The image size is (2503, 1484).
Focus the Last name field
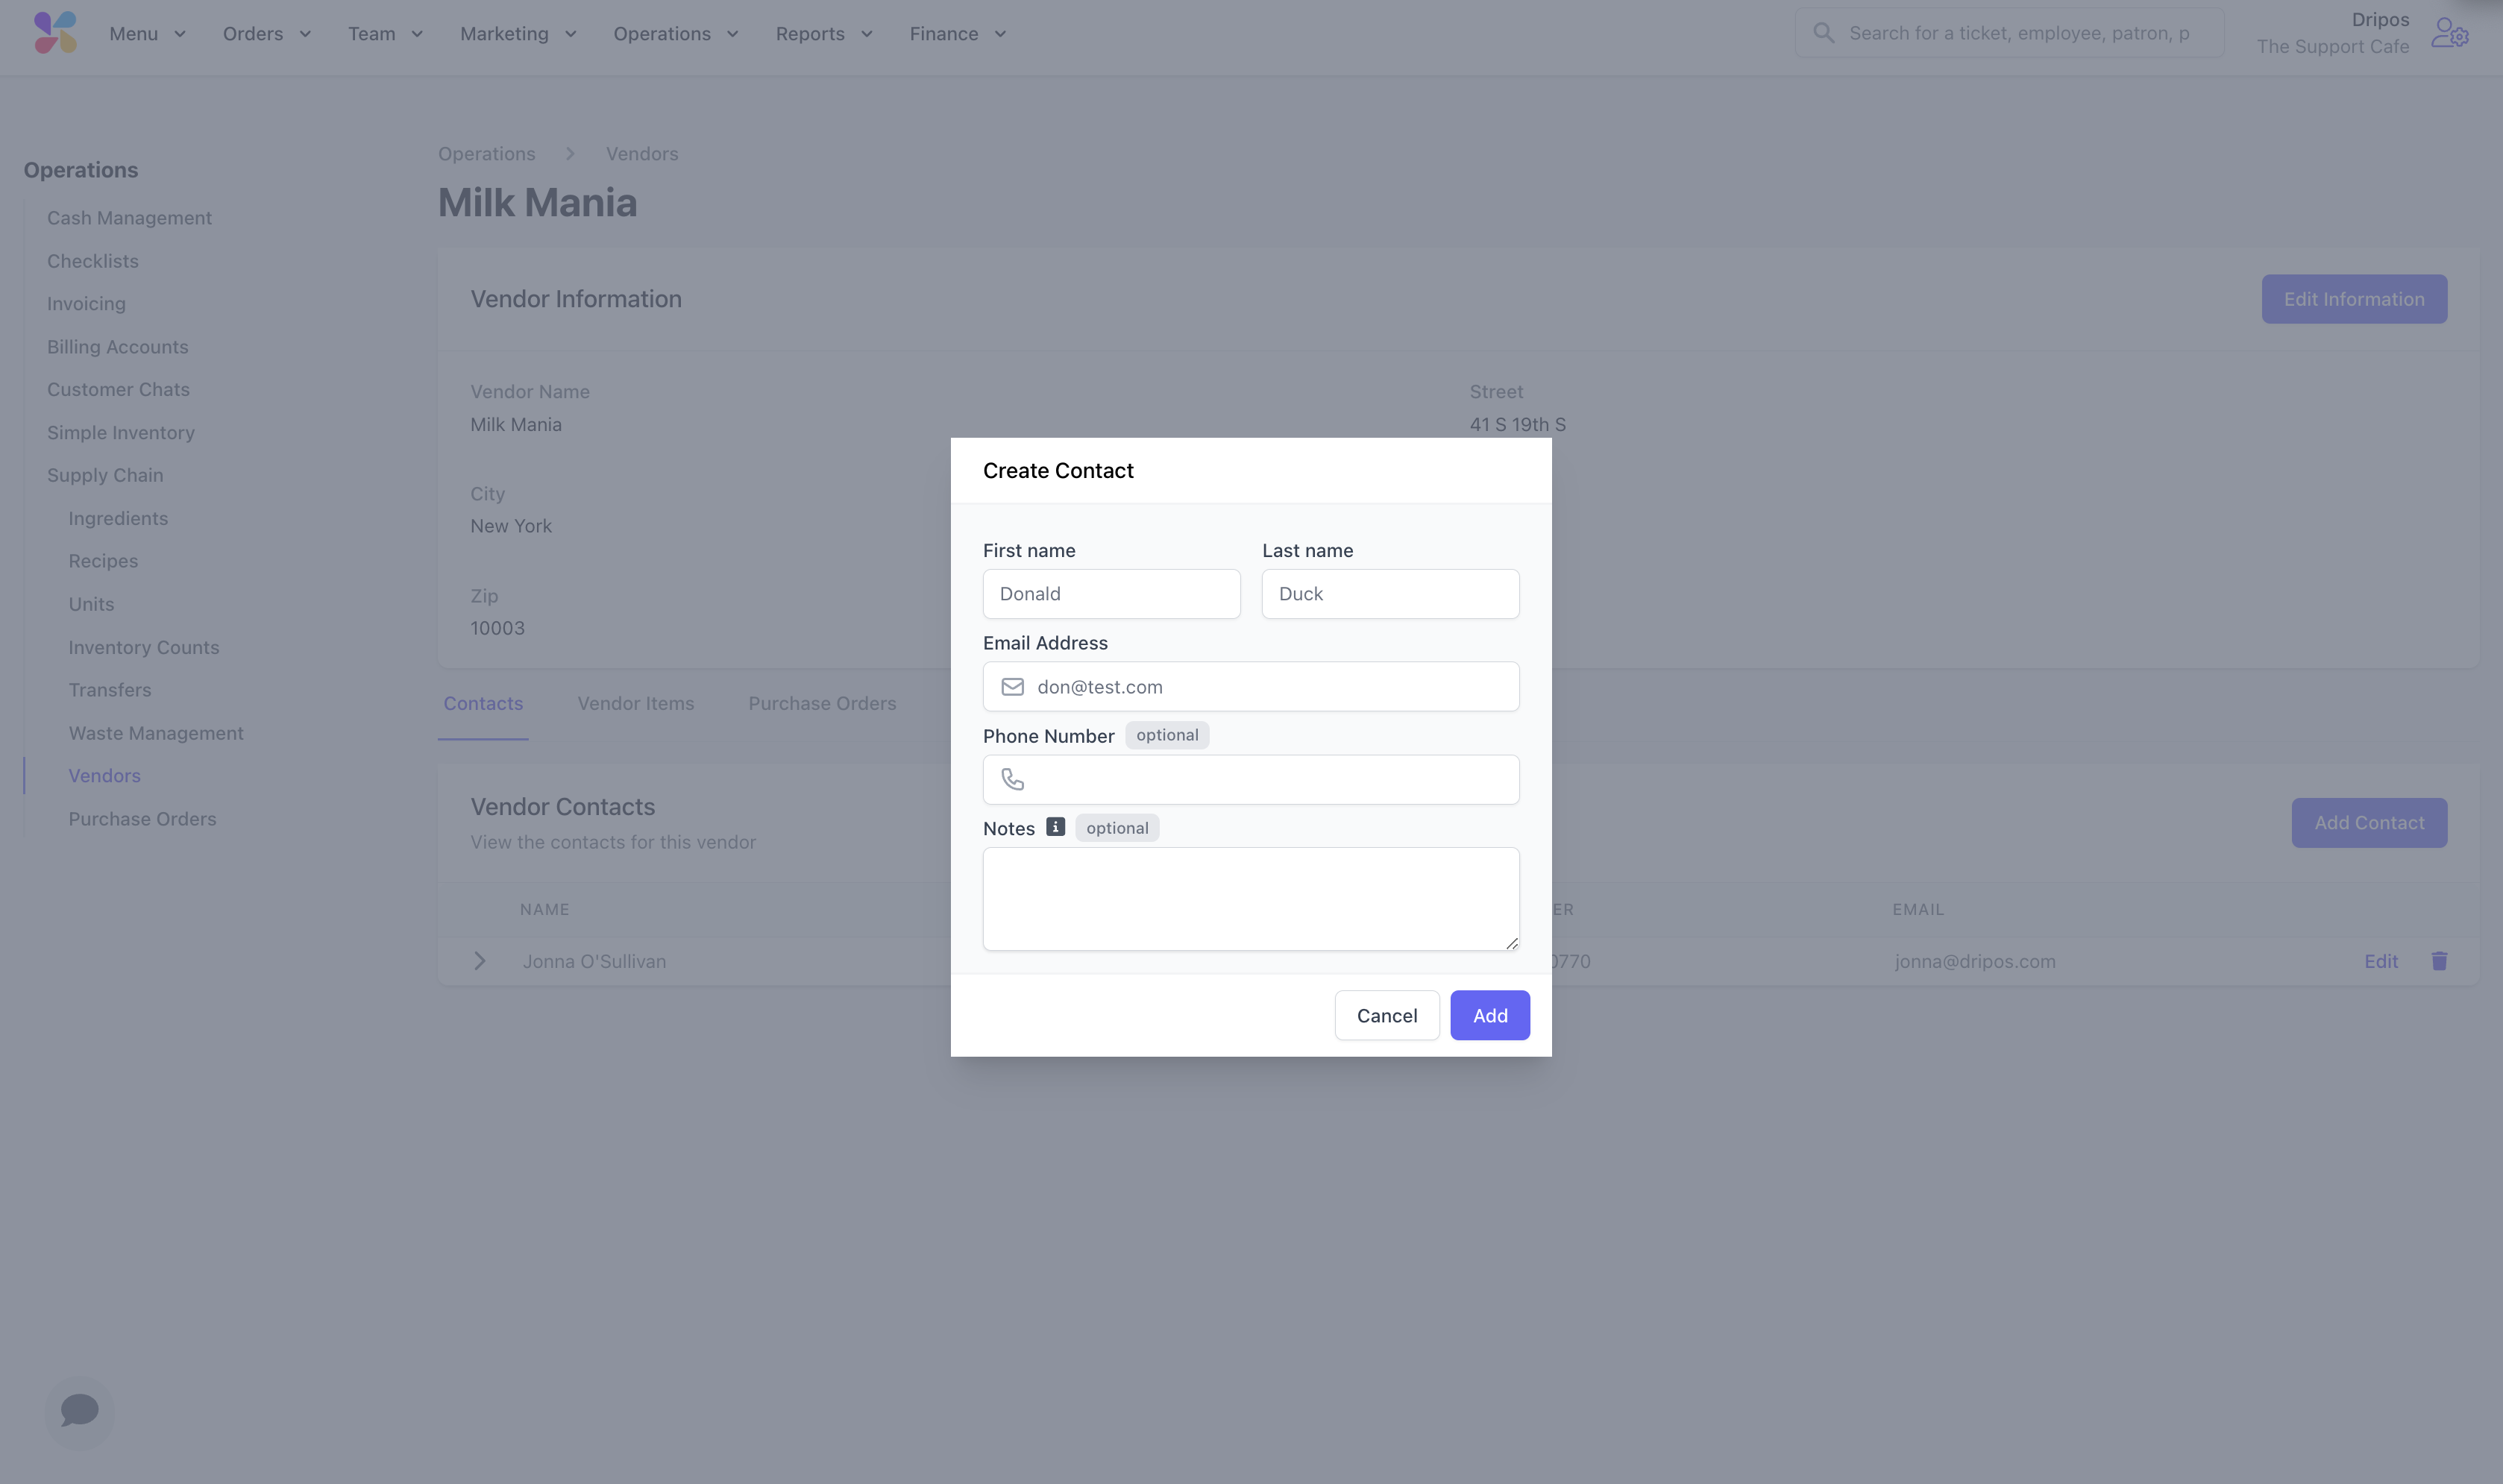[1390, 594]
